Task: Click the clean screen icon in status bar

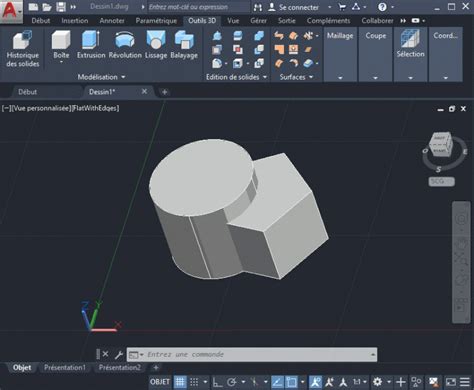Action: point(450,382)
